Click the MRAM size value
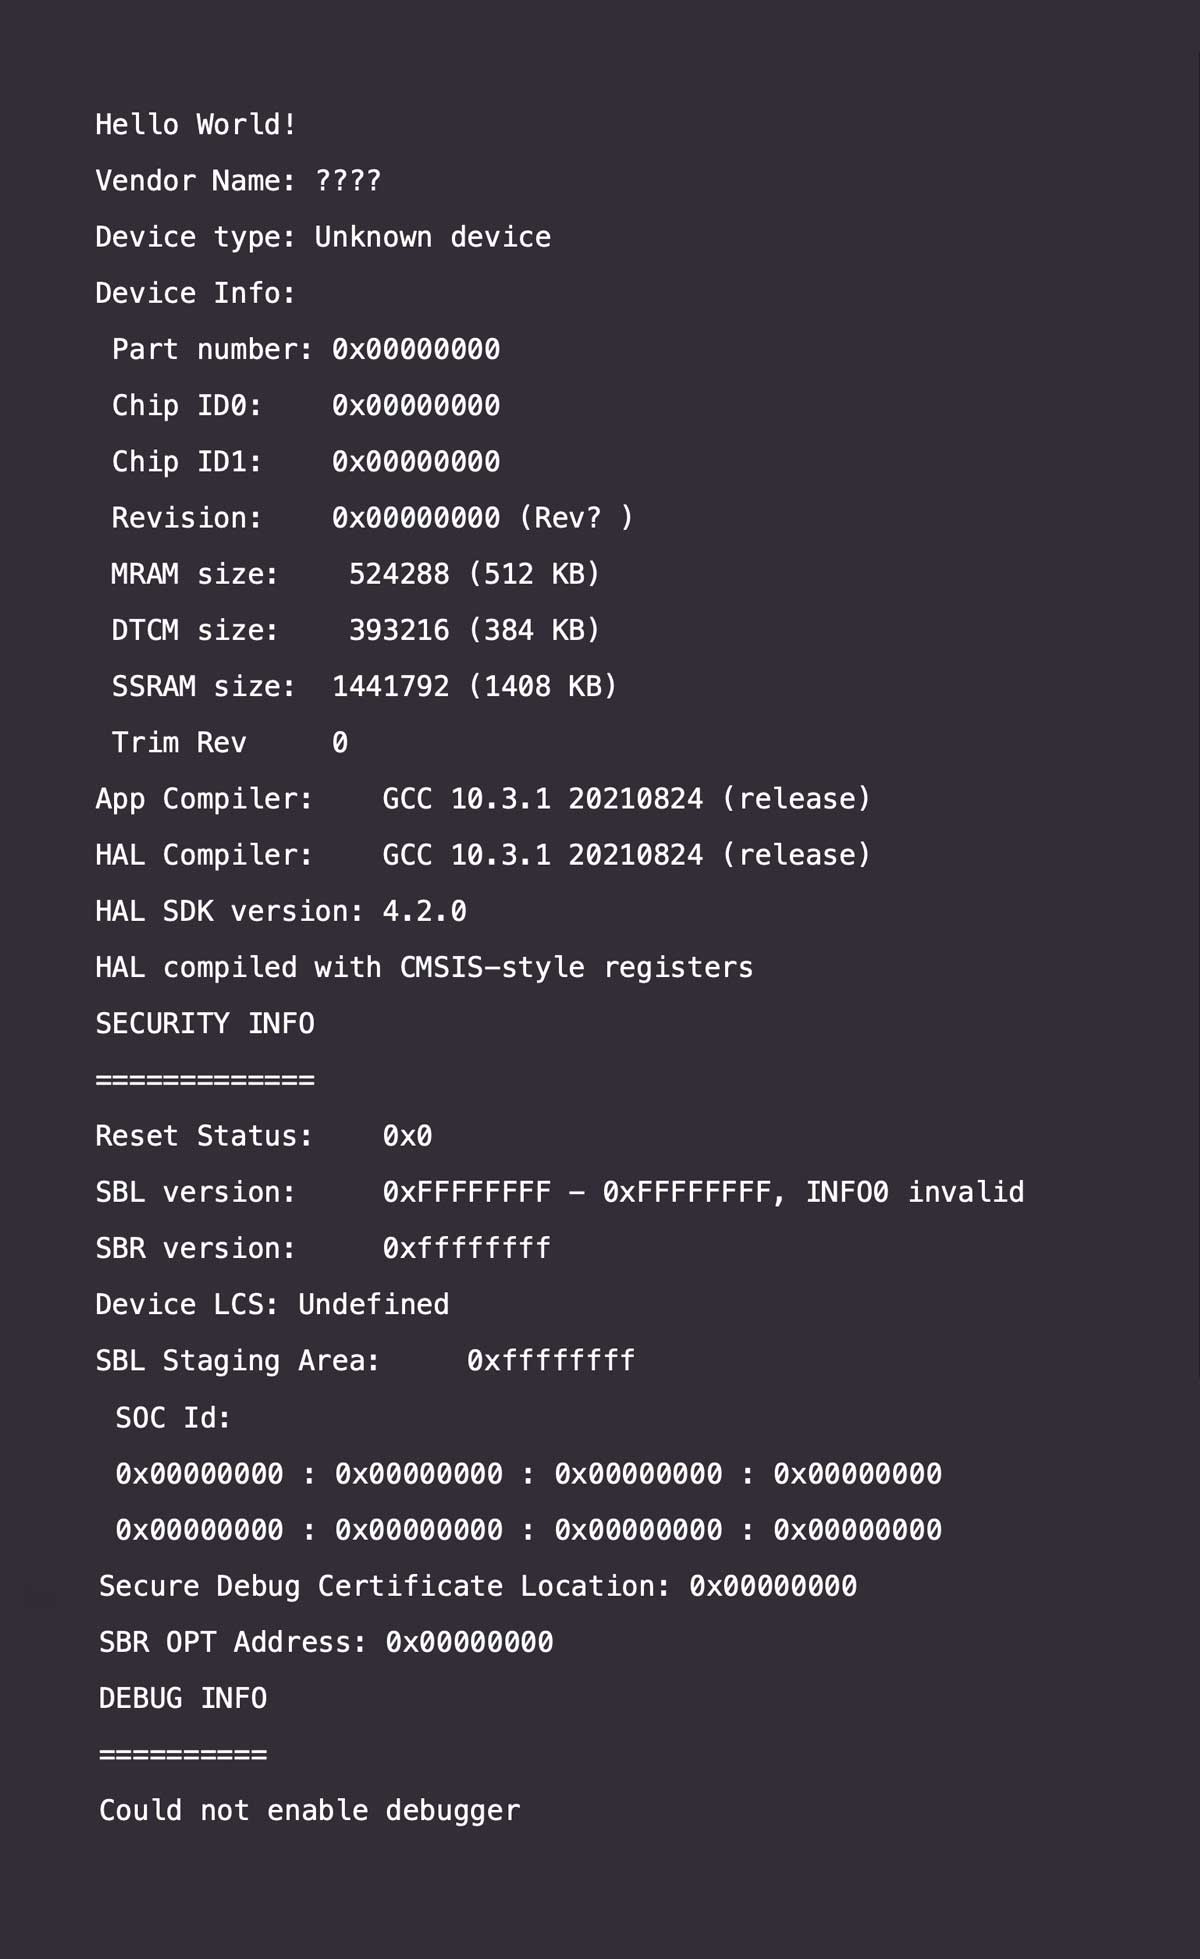The image size is (1200, 1959). pyautogui.click(x=474, y=574)
